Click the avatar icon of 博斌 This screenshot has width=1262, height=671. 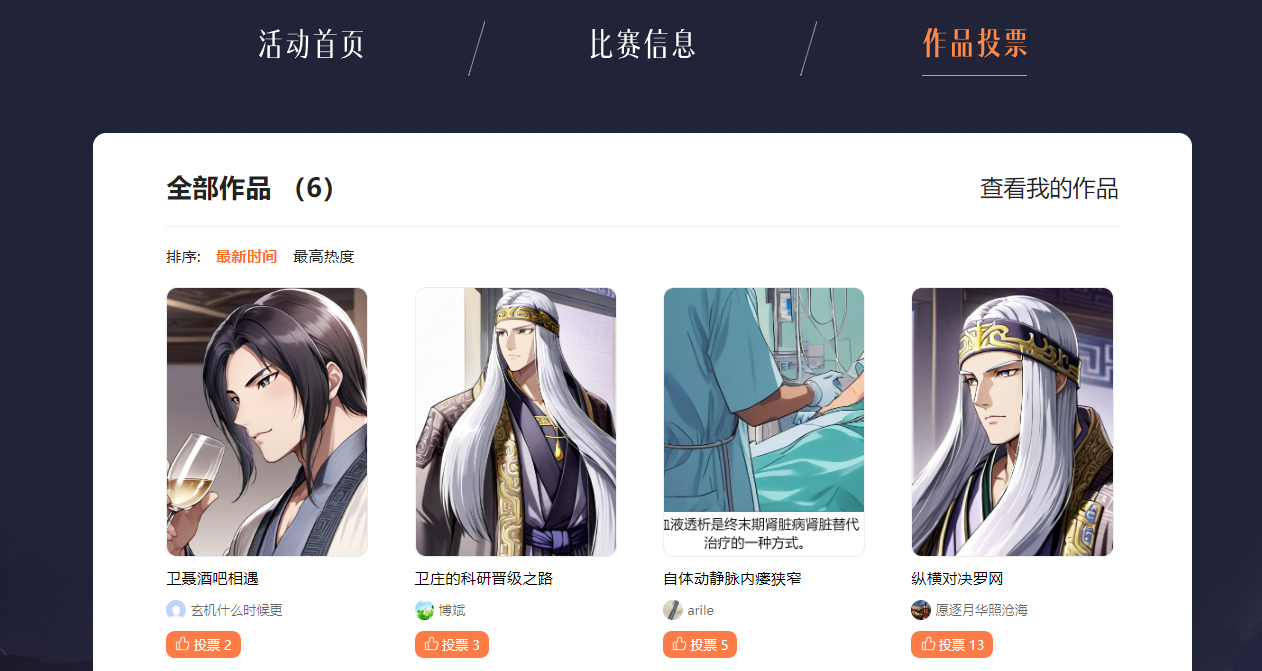click(425, 610)
